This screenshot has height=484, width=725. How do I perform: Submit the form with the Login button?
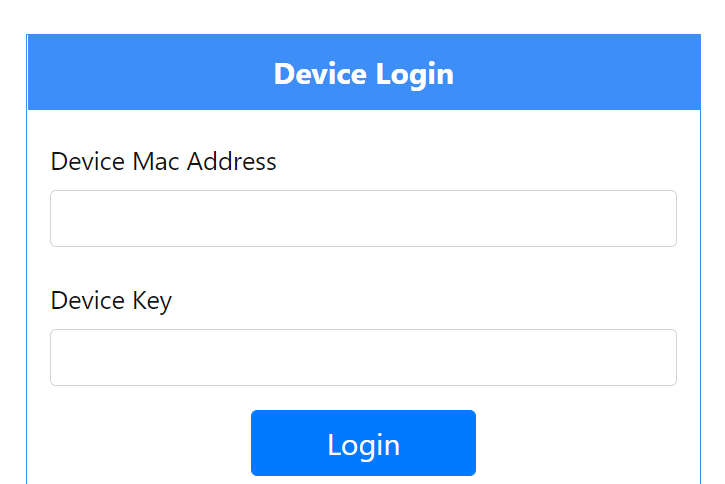pyautogui.click(x=363, y=443)
